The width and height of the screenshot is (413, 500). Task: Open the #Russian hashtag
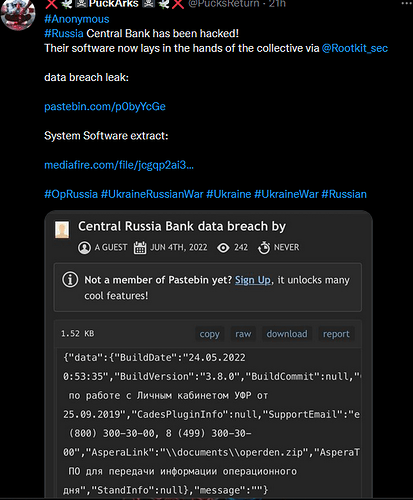pyautogui.click(x=344, y=194)
